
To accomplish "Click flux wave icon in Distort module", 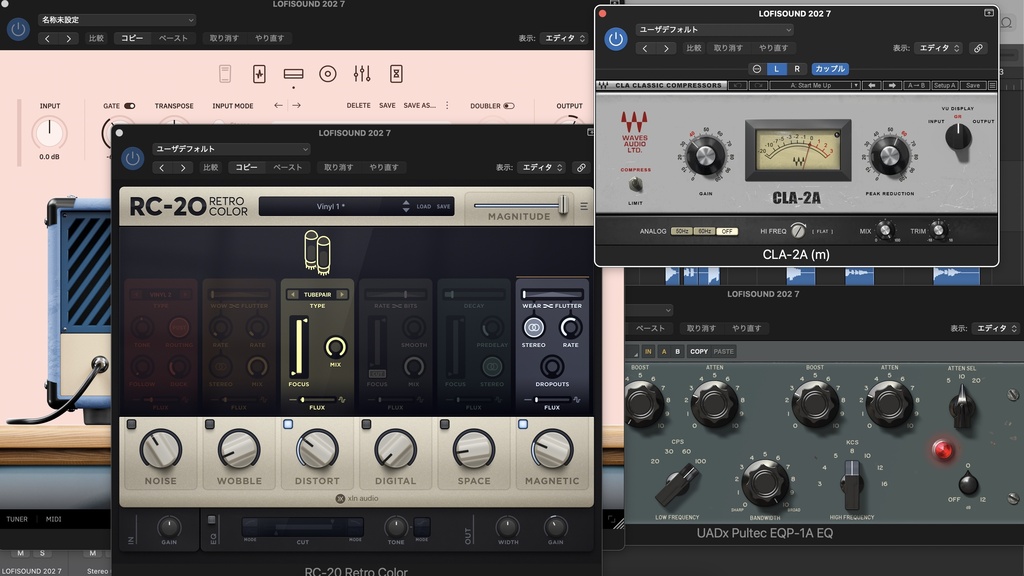I will [342, 400].
